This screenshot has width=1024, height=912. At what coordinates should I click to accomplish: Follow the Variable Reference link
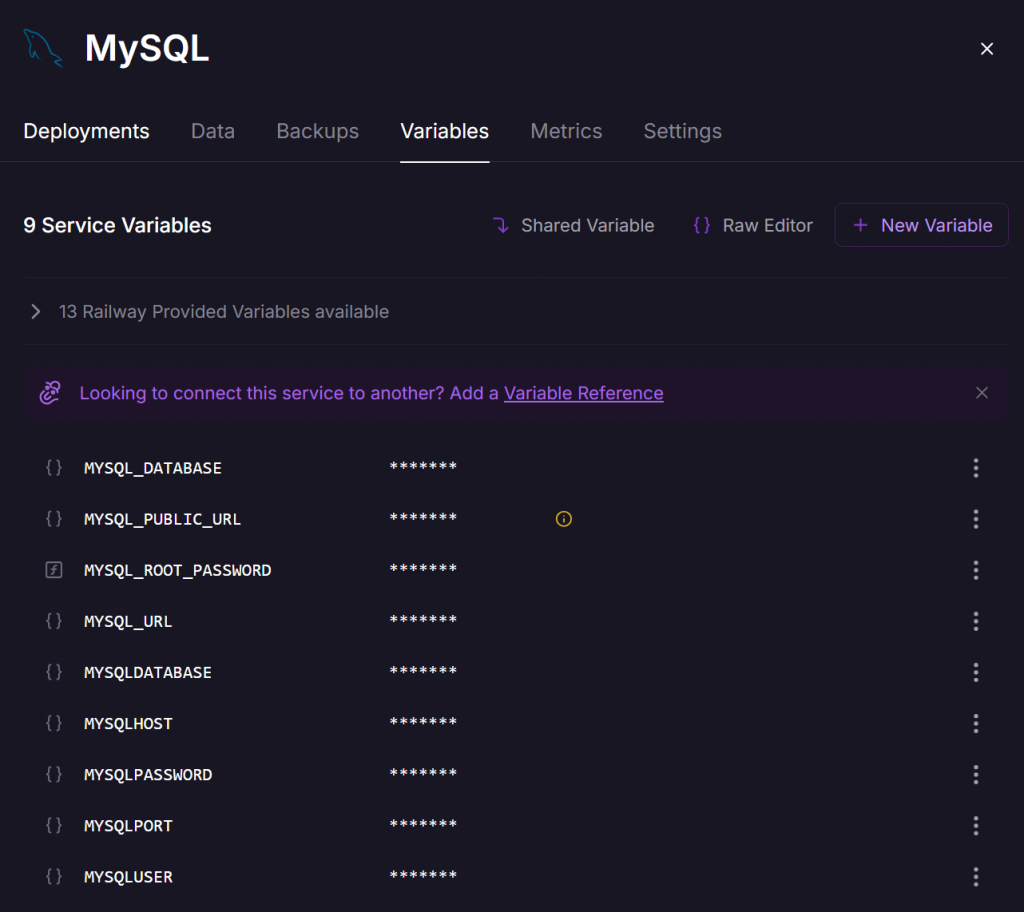583,393
